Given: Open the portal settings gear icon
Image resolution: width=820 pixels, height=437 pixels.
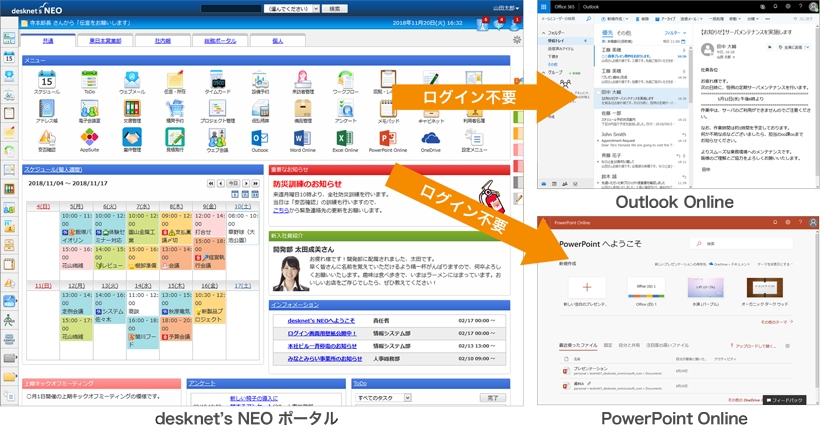Looking at the screenshot, I should [x=517, y=40].
